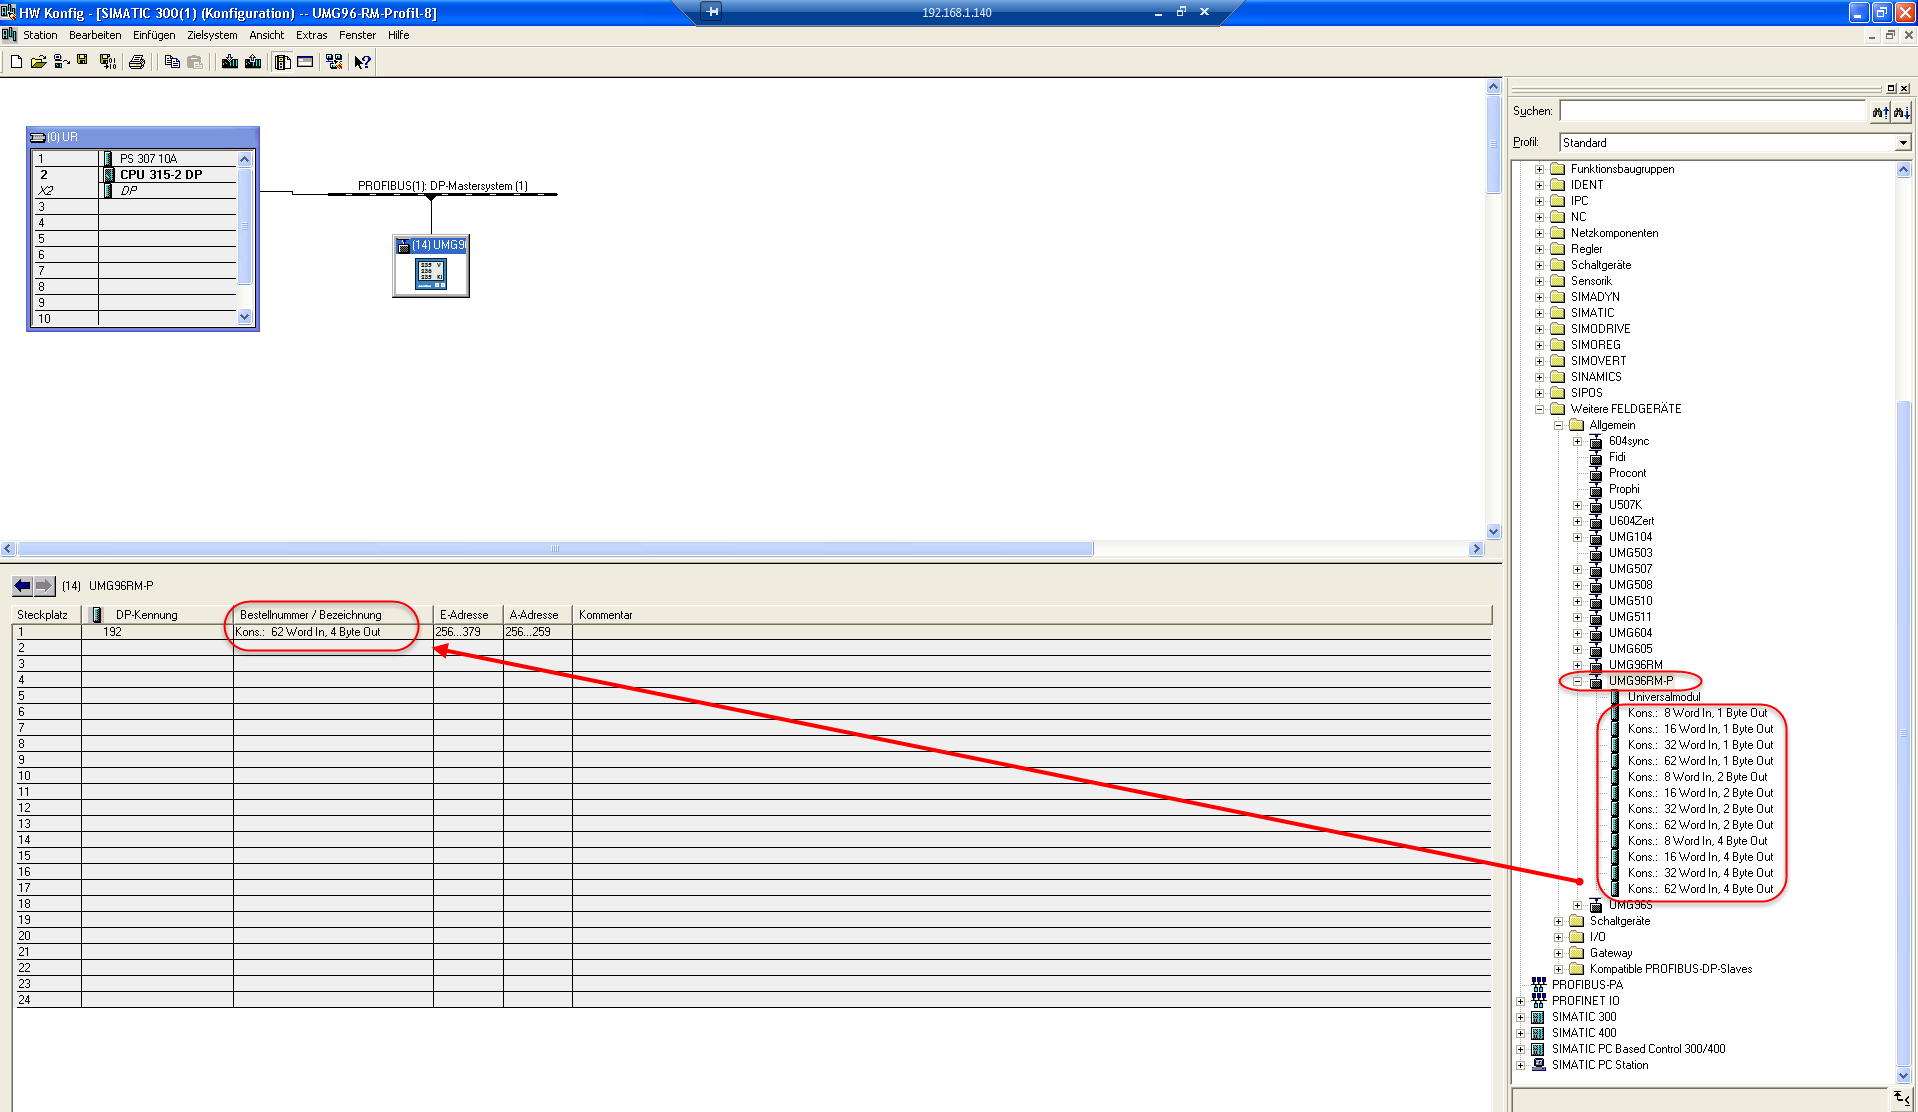Expand the Gateway folder

click(1558, 953)
